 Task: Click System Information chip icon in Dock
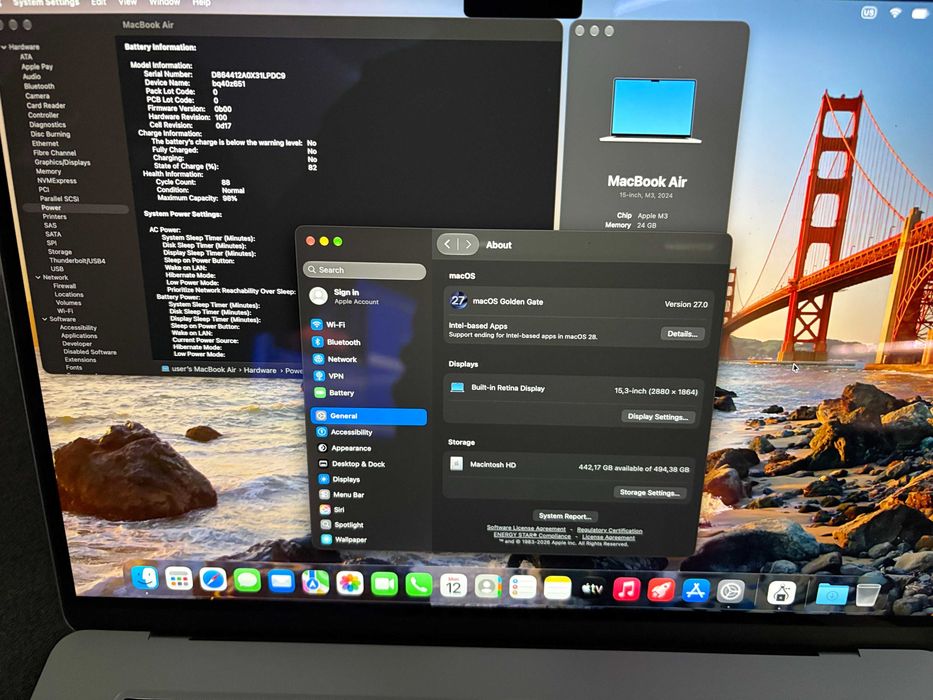(x=781, y=593)
